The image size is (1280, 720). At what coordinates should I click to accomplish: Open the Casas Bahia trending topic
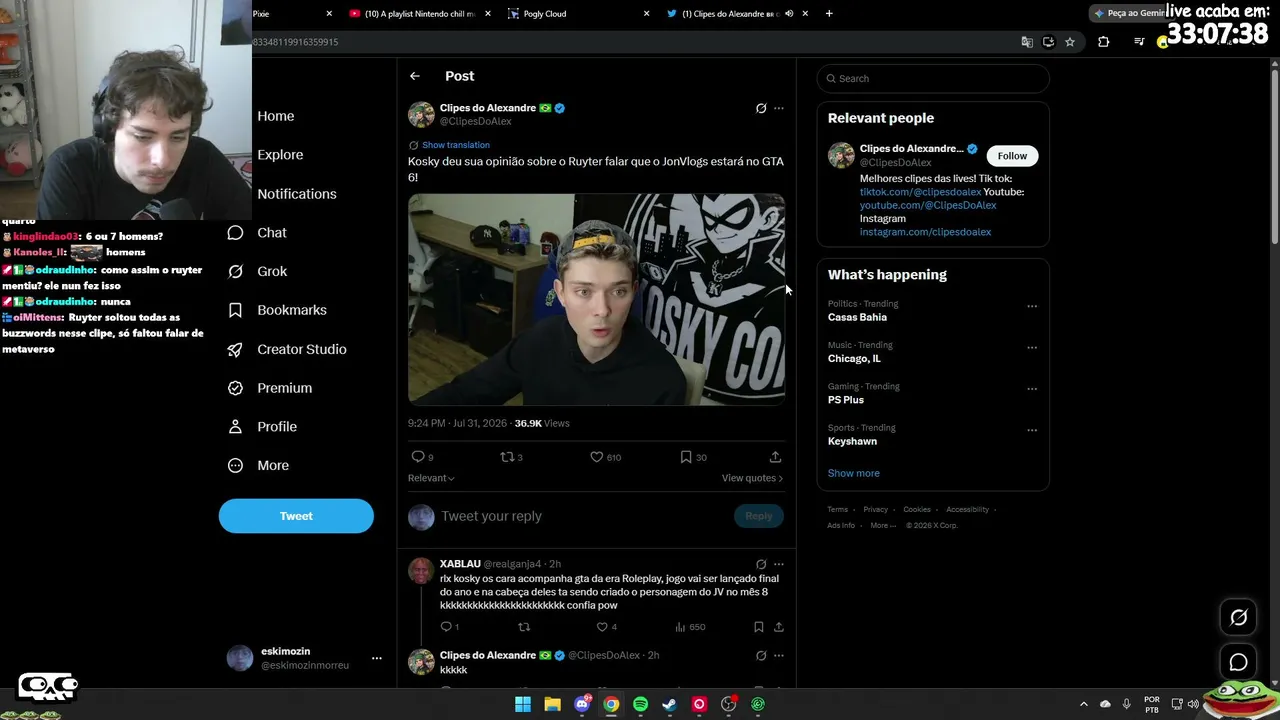857,317
